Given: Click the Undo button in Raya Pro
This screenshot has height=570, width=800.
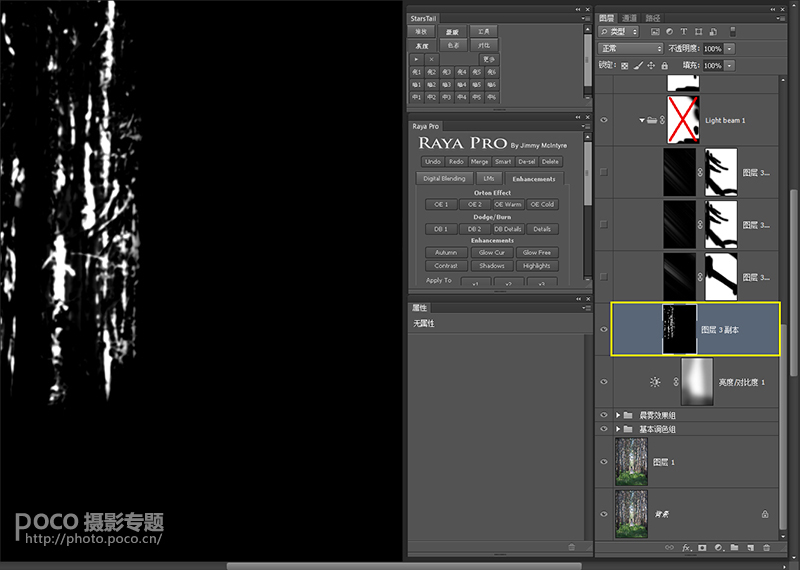Looking at the screenshot, I should click(x=433, y=162).
